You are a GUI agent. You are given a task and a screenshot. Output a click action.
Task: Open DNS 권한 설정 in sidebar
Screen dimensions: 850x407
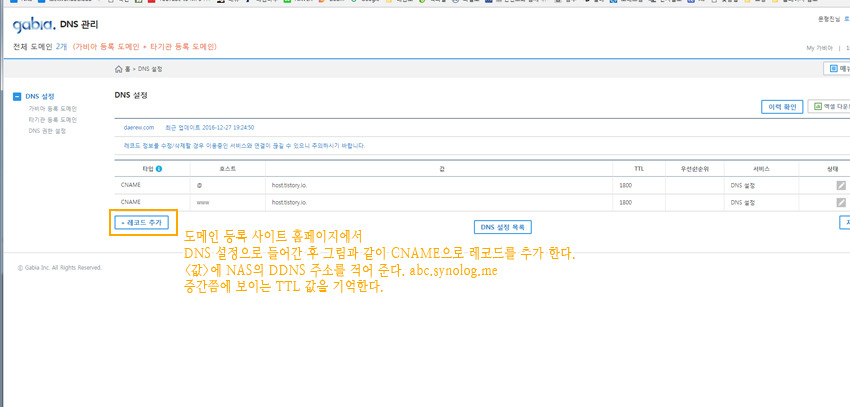tap(47, 130)
